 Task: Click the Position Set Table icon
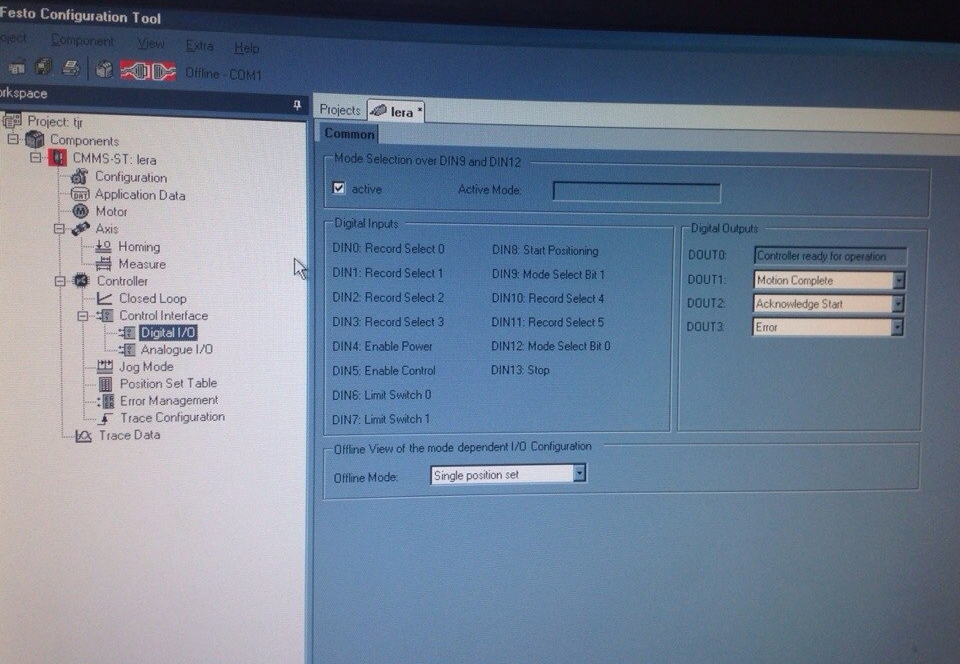coord(105,384)
